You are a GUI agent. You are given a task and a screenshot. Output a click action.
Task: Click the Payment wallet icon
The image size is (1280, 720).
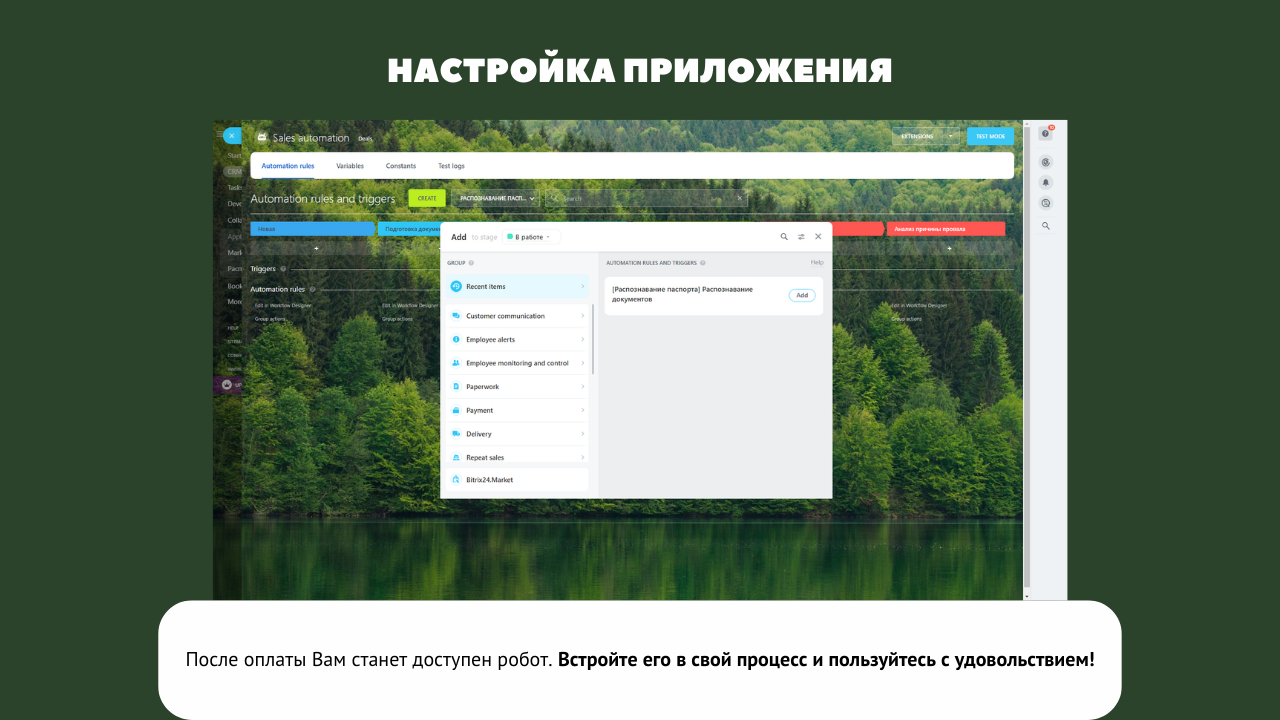pos(456,410)
